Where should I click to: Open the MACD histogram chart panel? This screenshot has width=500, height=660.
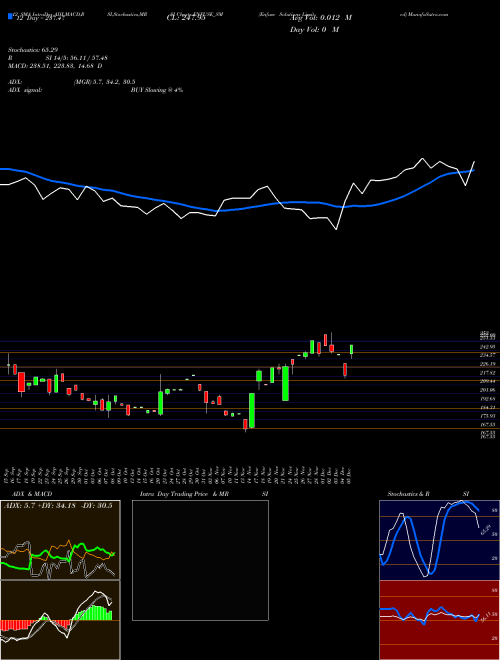click(x=60, y=620)
